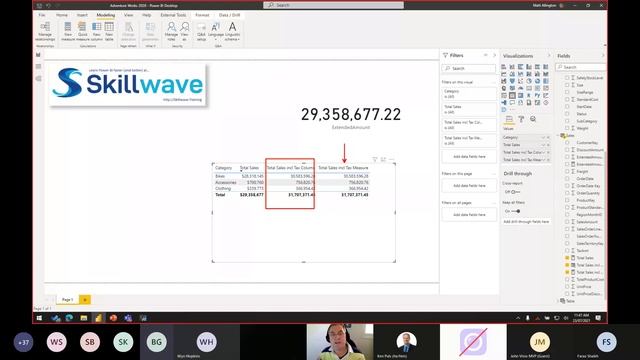Switch to the External Tools tab
640x360 pixels.
click(x=173, y=15)
